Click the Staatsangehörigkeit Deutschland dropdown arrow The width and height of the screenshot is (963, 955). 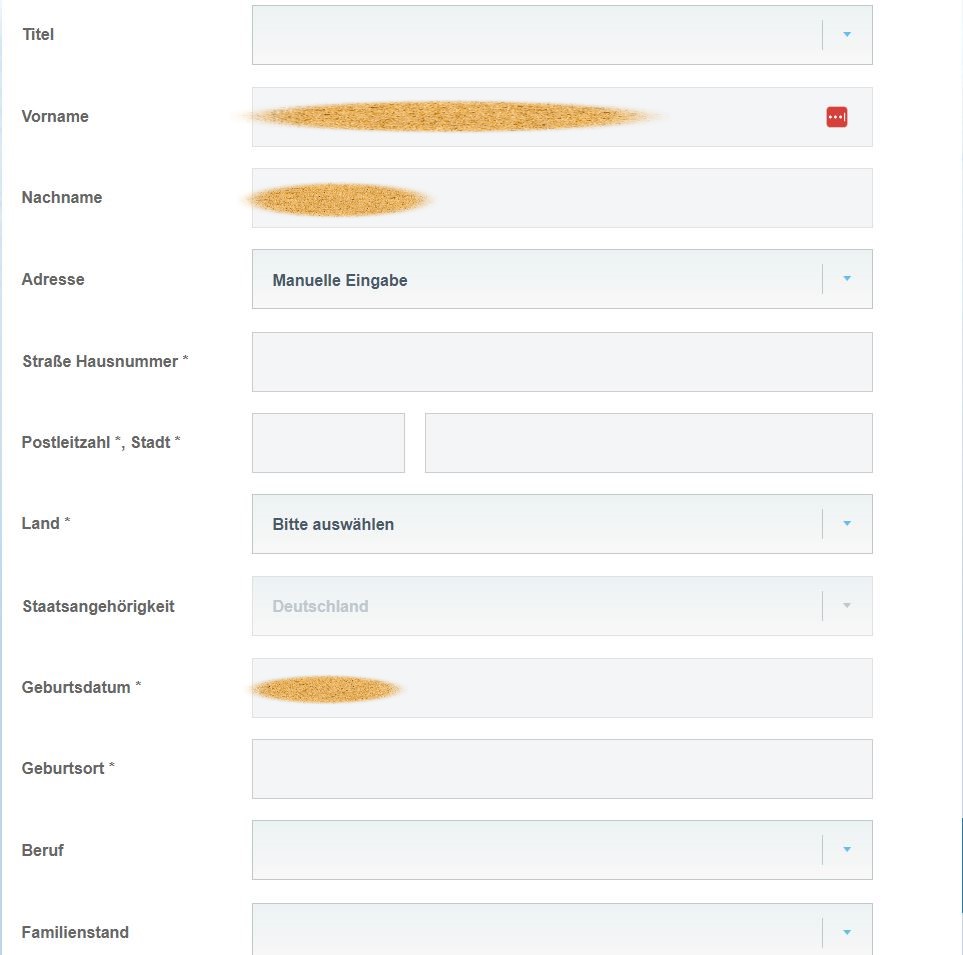(847, 606)
